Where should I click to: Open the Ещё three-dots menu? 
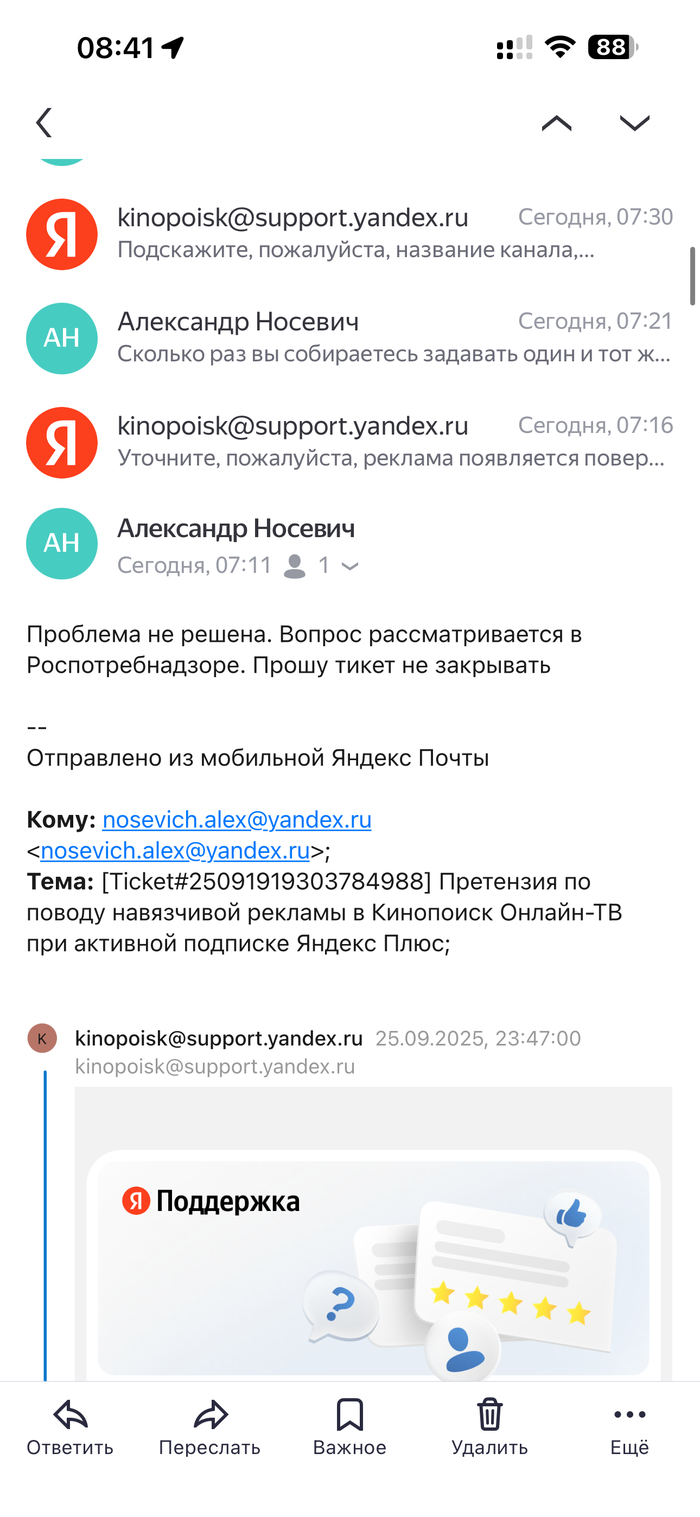pyautogui.click(x=630, y=1414)
